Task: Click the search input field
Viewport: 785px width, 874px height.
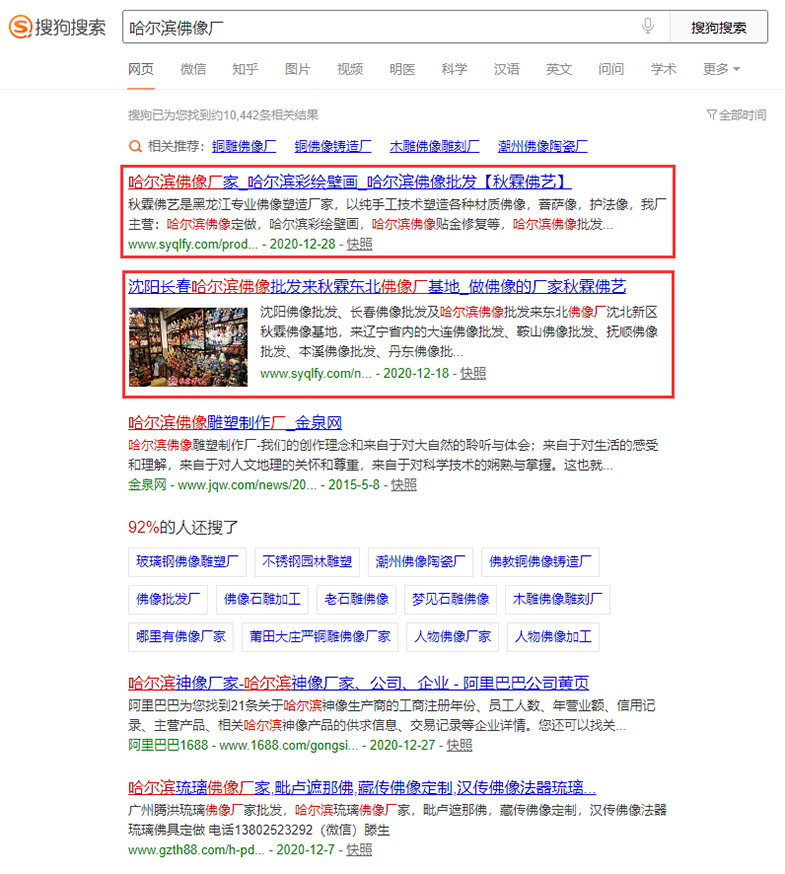Action: pos(380,27)
